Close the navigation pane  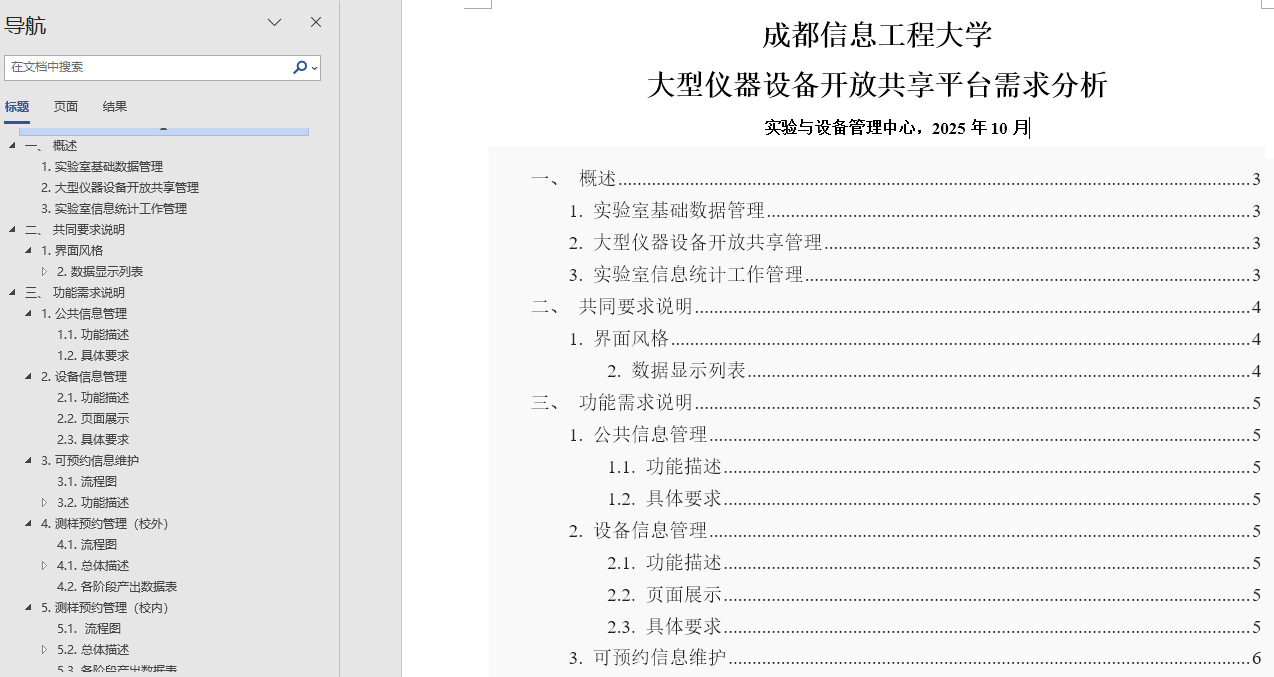point(316,22)
